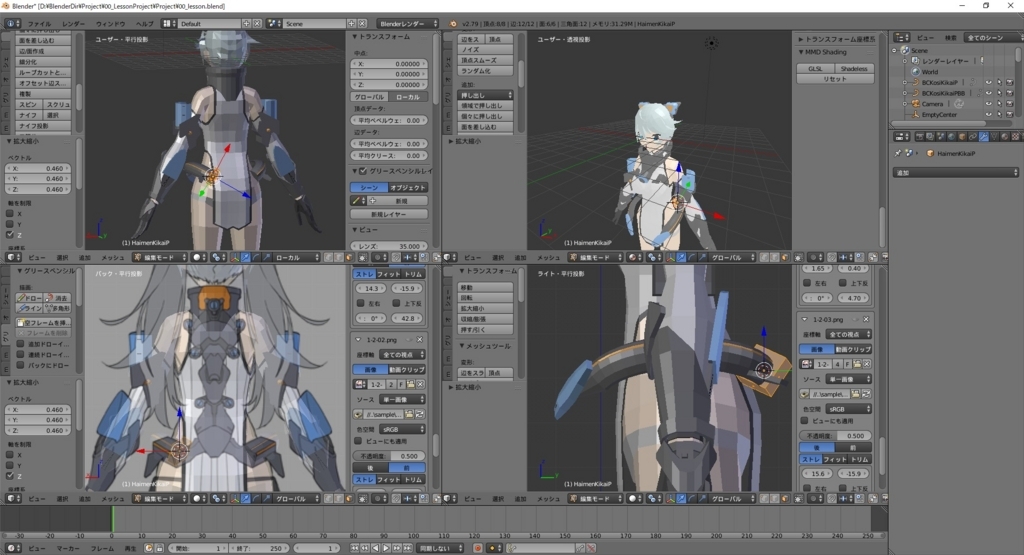This screenshot has height=555, width=1024.
Task: Open the 編集モード mode dropdown in top-left viewport
Action: pyautogui.click(x=160, y=258)
